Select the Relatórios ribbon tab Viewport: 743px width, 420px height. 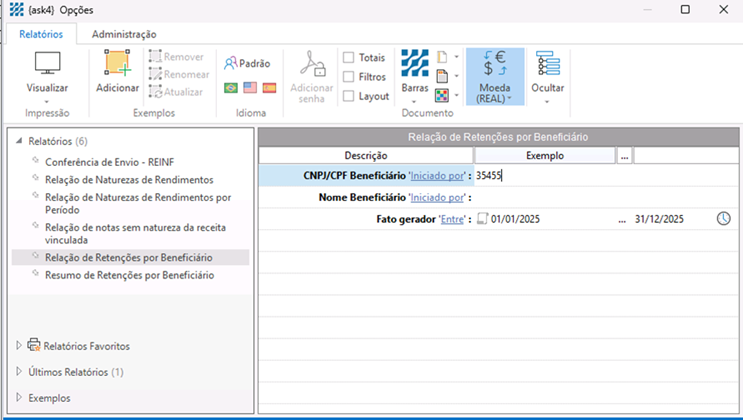(x=41, y=34)
